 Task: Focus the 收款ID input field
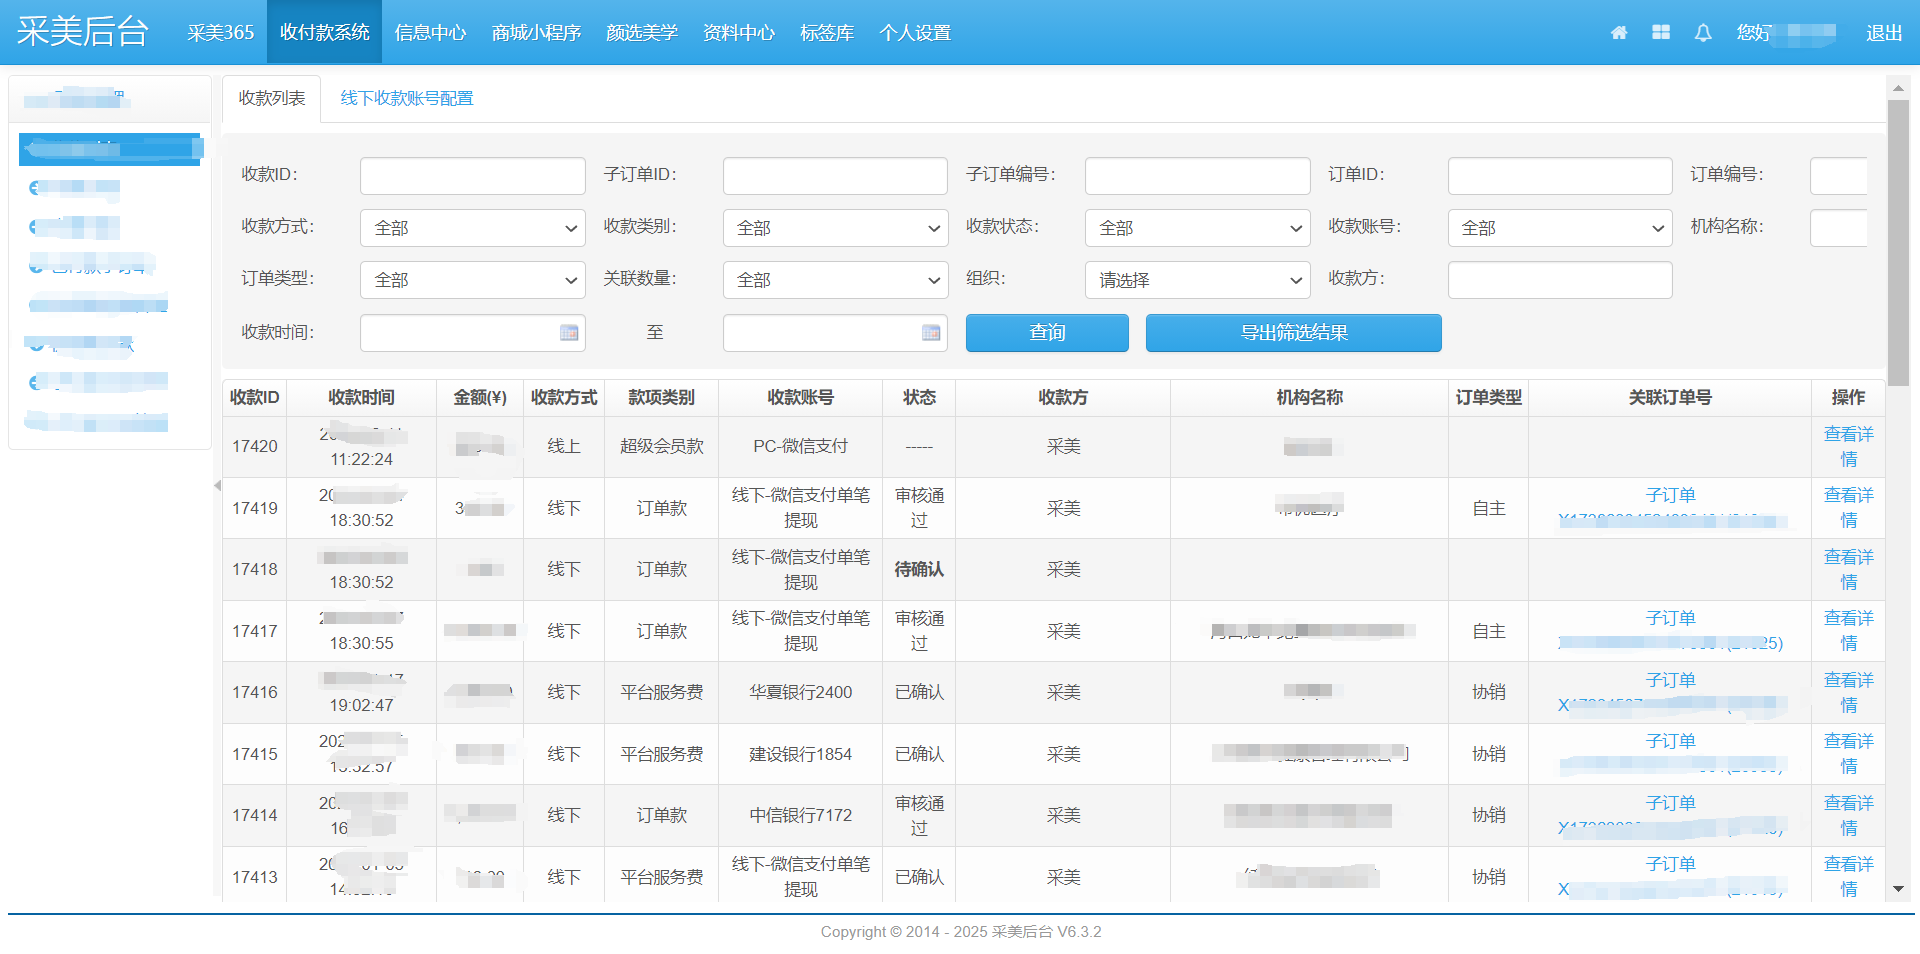(x=473, y=176)
